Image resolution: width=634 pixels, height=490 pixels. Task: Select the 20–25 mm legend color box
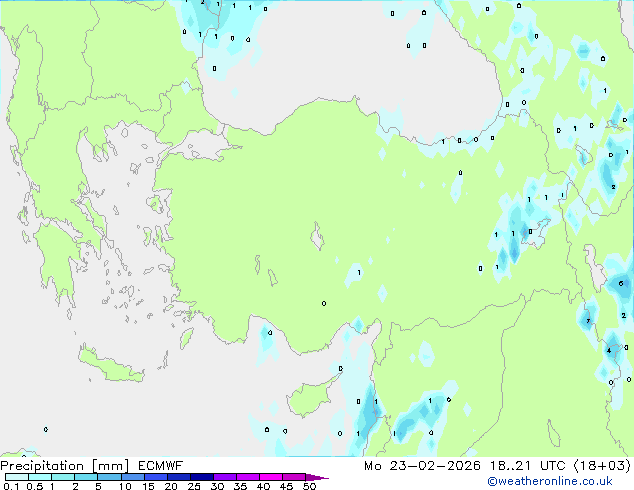[178, 477]
